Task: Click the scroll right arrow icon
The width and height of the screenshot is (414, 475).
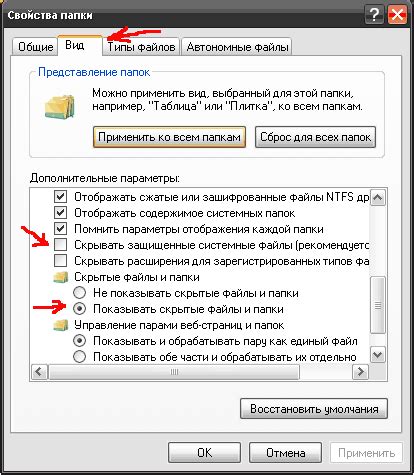Action: (x=360, y=371)
